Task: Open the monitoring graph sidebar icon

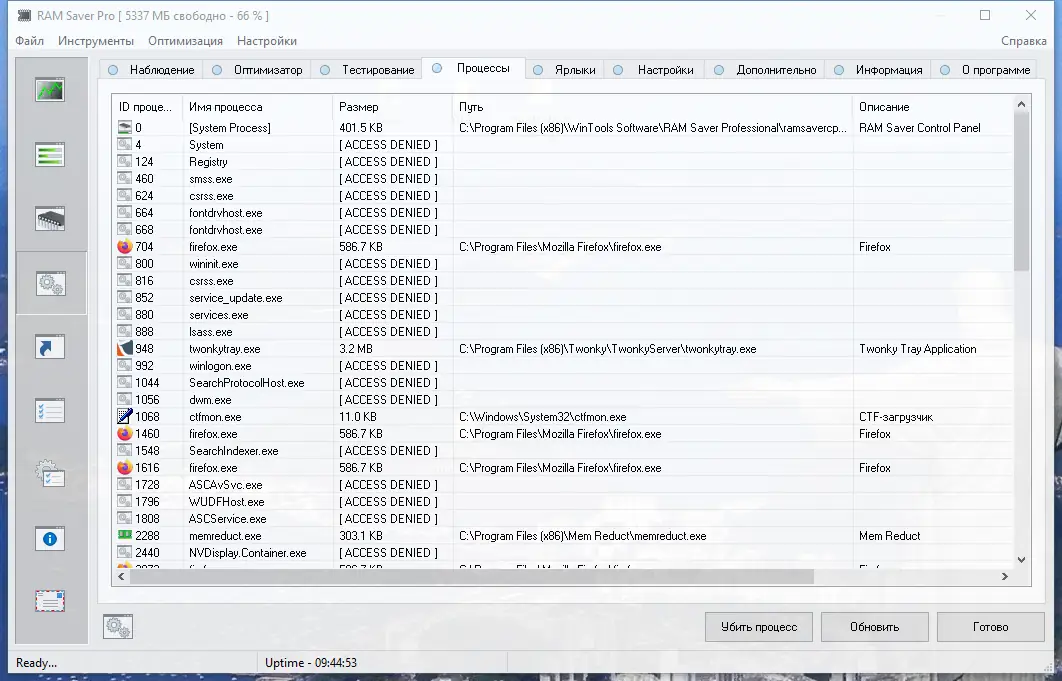Action: [50, 89]
